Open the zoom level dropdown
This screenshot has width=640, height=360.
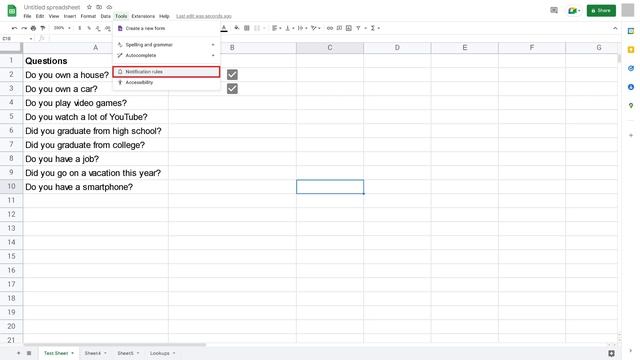tap(62, 28)
